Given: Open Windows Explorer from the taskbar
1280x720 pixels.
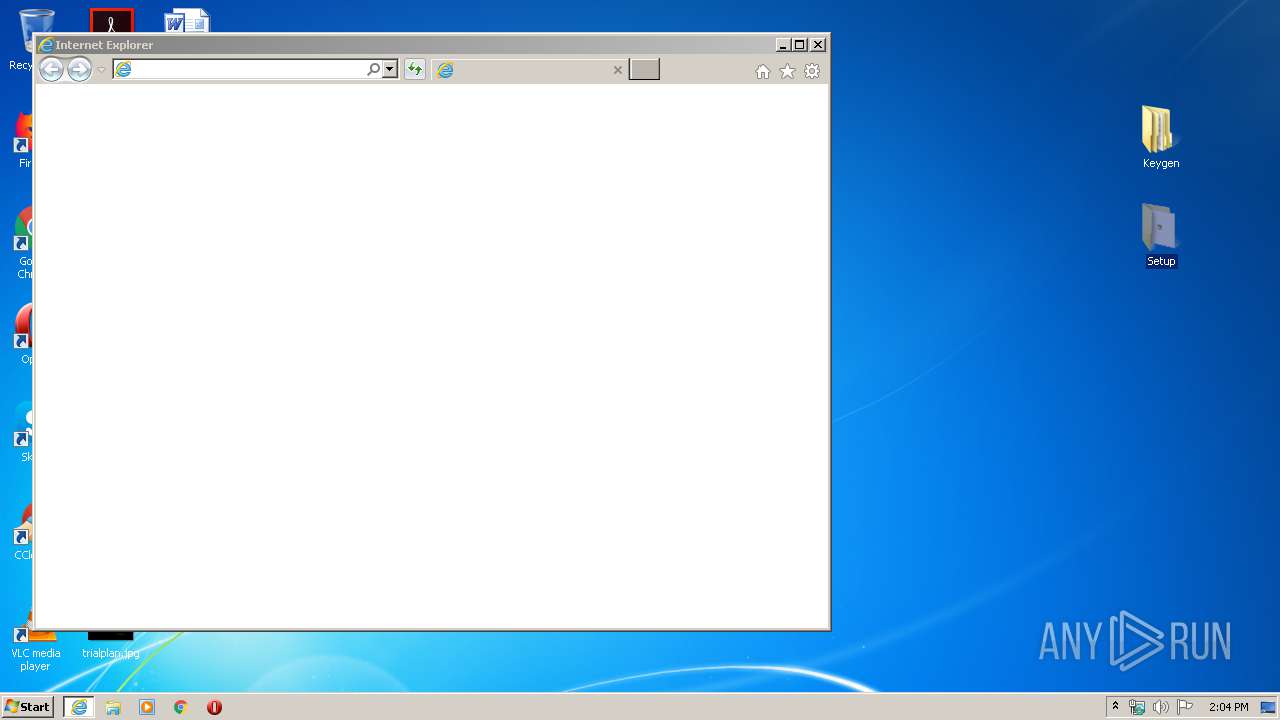Looking at the screenshot, I should pos(113,707).
